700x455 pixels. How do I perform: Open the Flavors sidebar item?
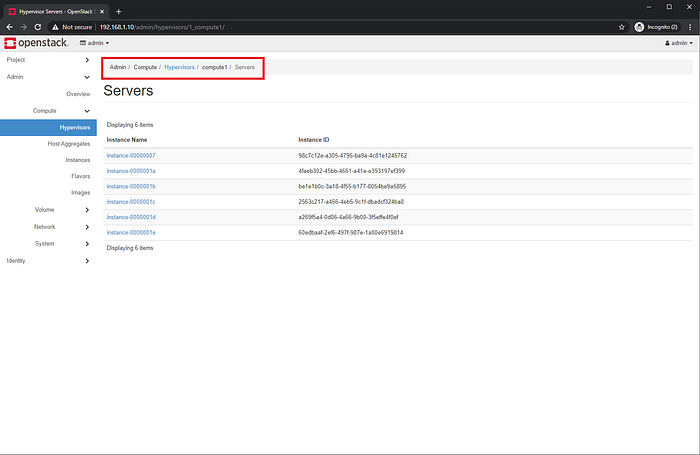[80, 176]
